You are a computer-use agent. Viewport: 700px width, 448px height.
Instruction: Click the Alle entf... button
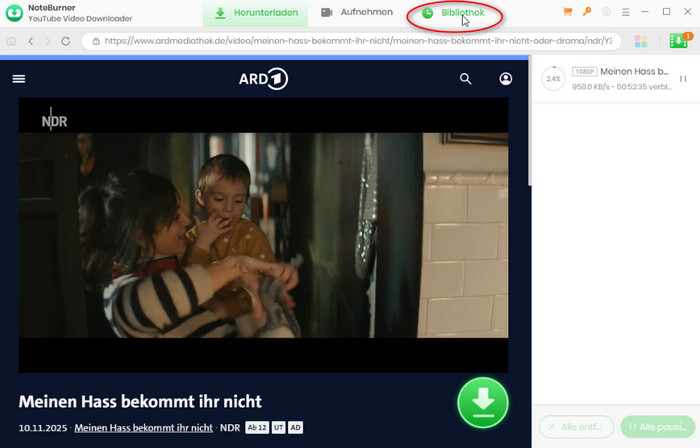576,427
